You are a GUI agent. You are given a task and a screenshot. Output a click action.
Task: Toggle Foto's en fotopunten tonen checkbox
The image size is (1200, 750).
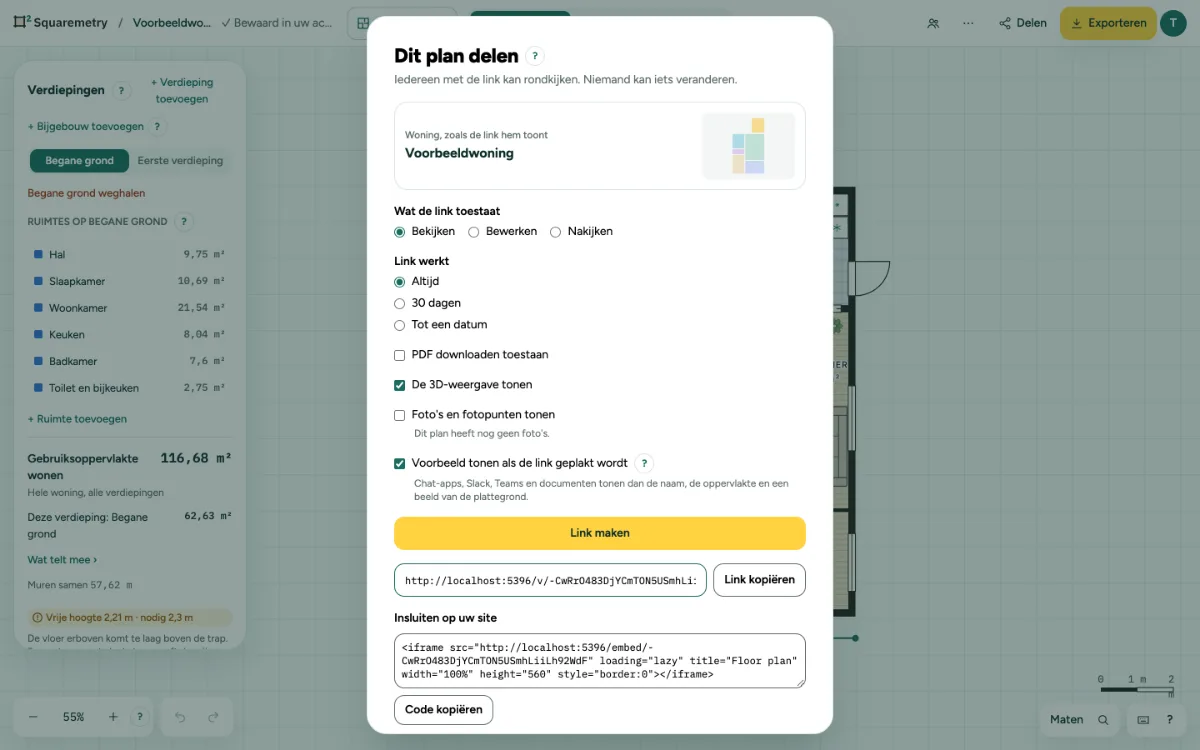pos(400,415)
